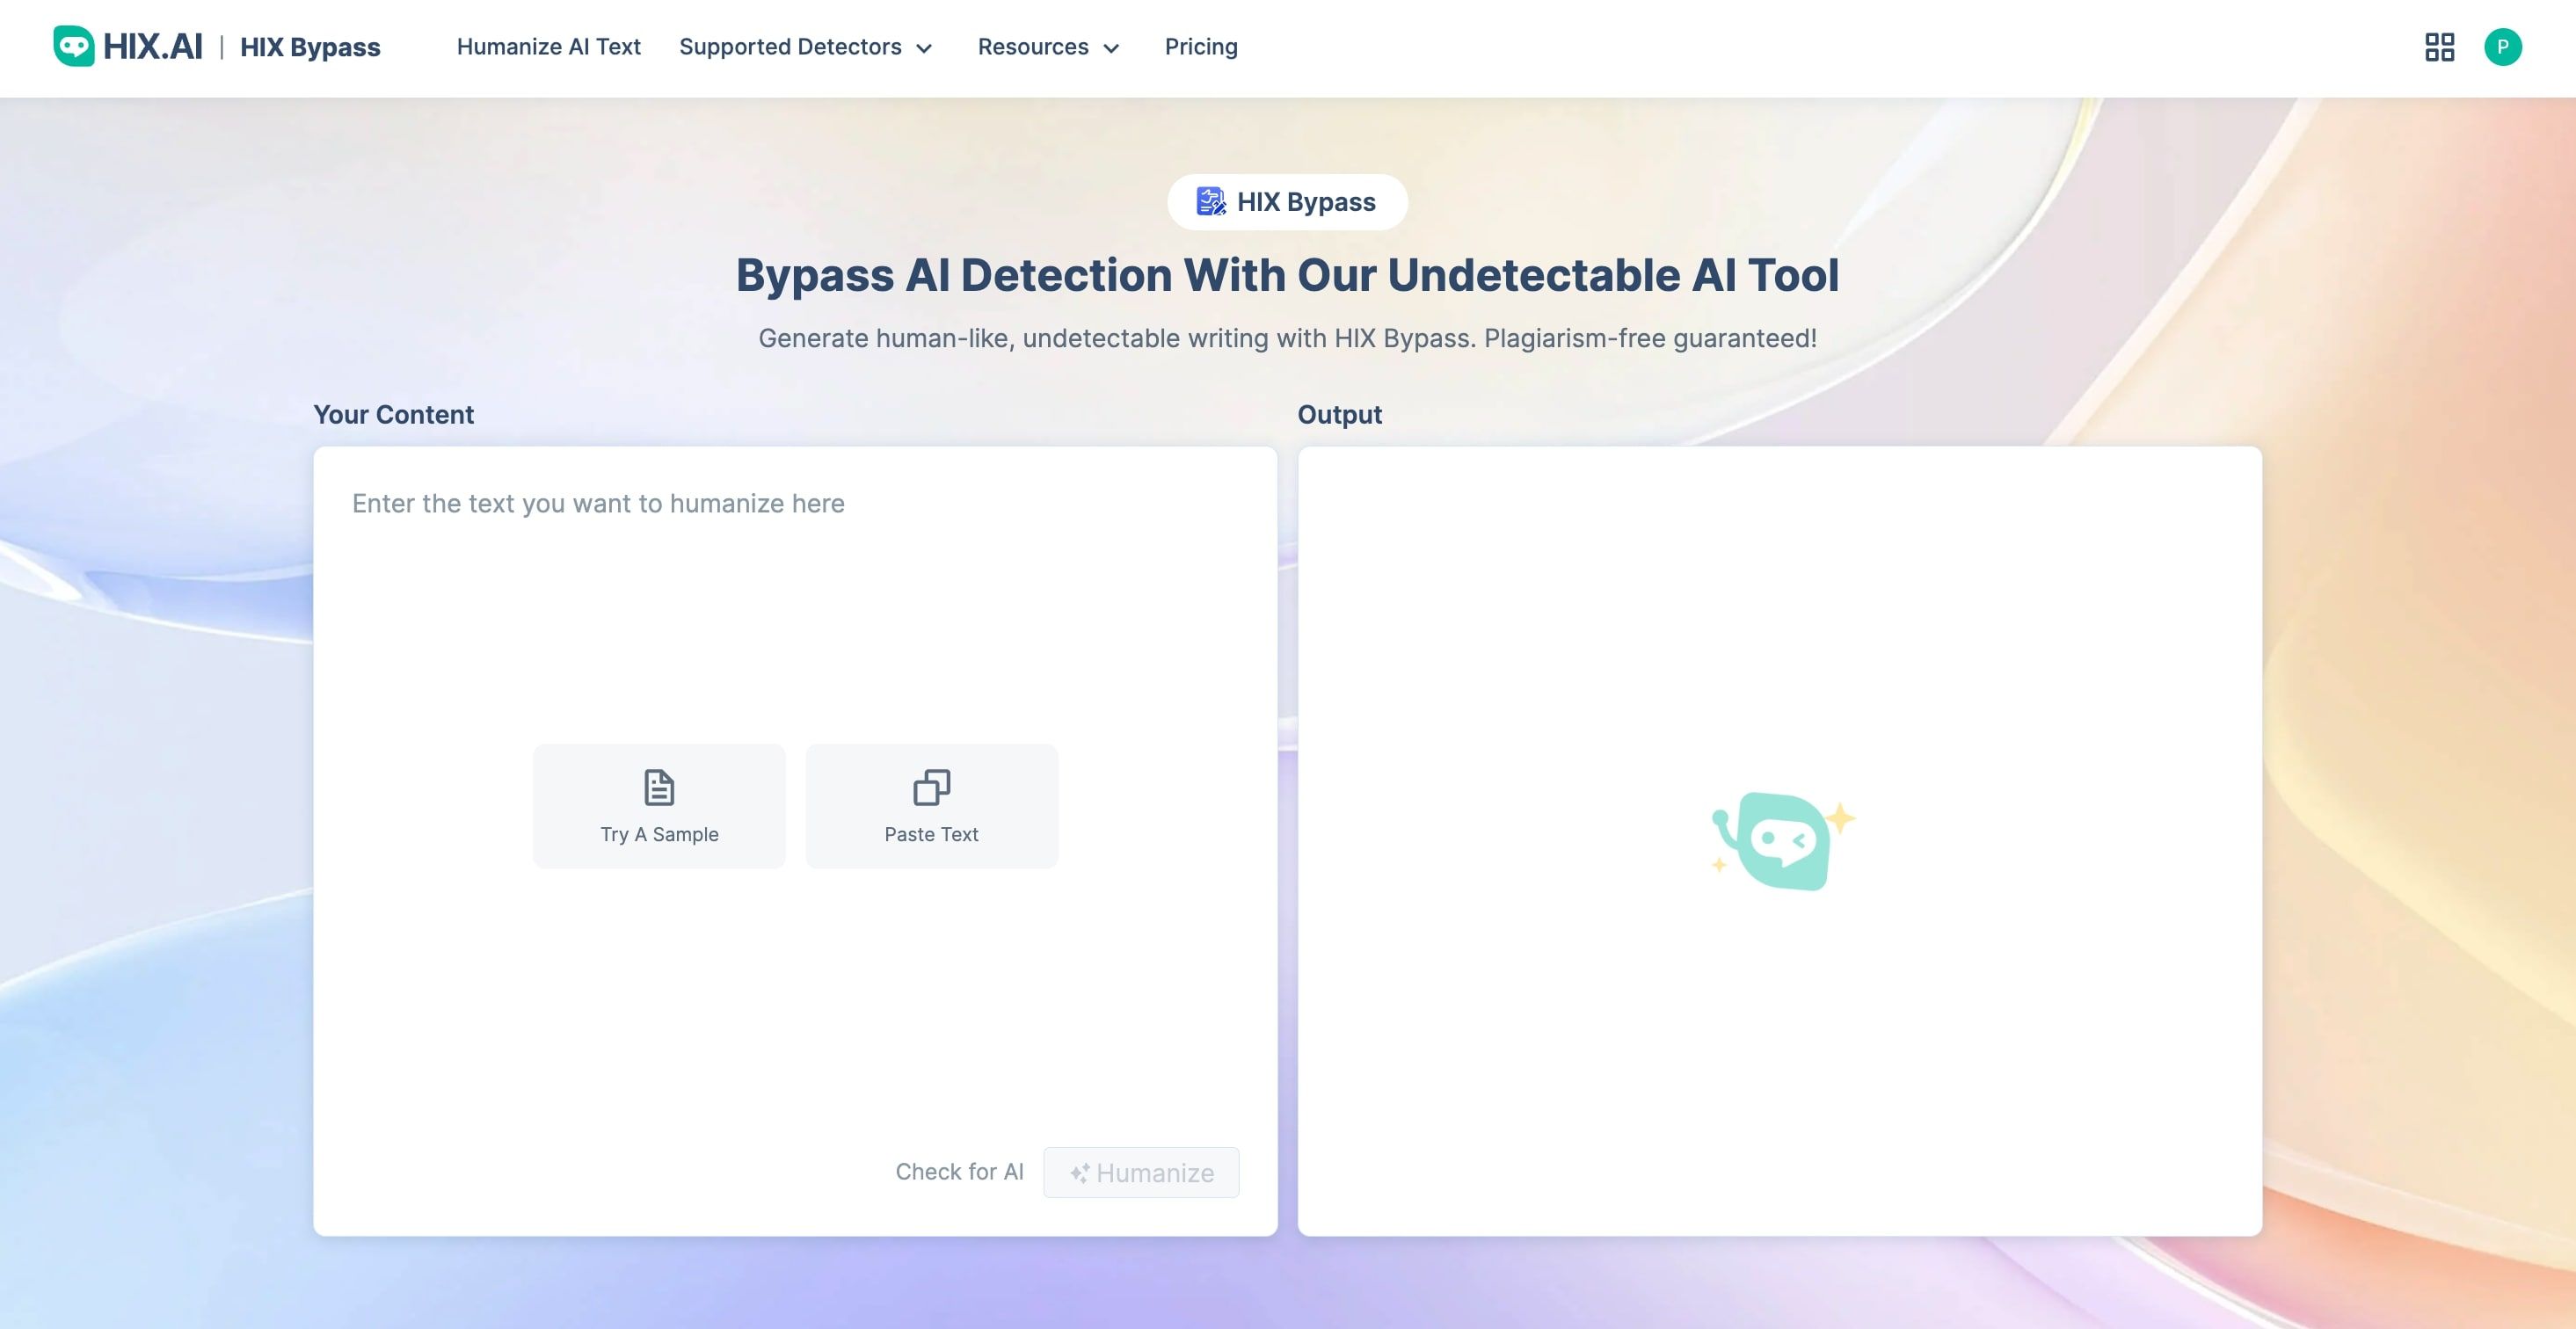
Task: Click the main headline about Undetectable AI Tool
Action: [1287, 276]
